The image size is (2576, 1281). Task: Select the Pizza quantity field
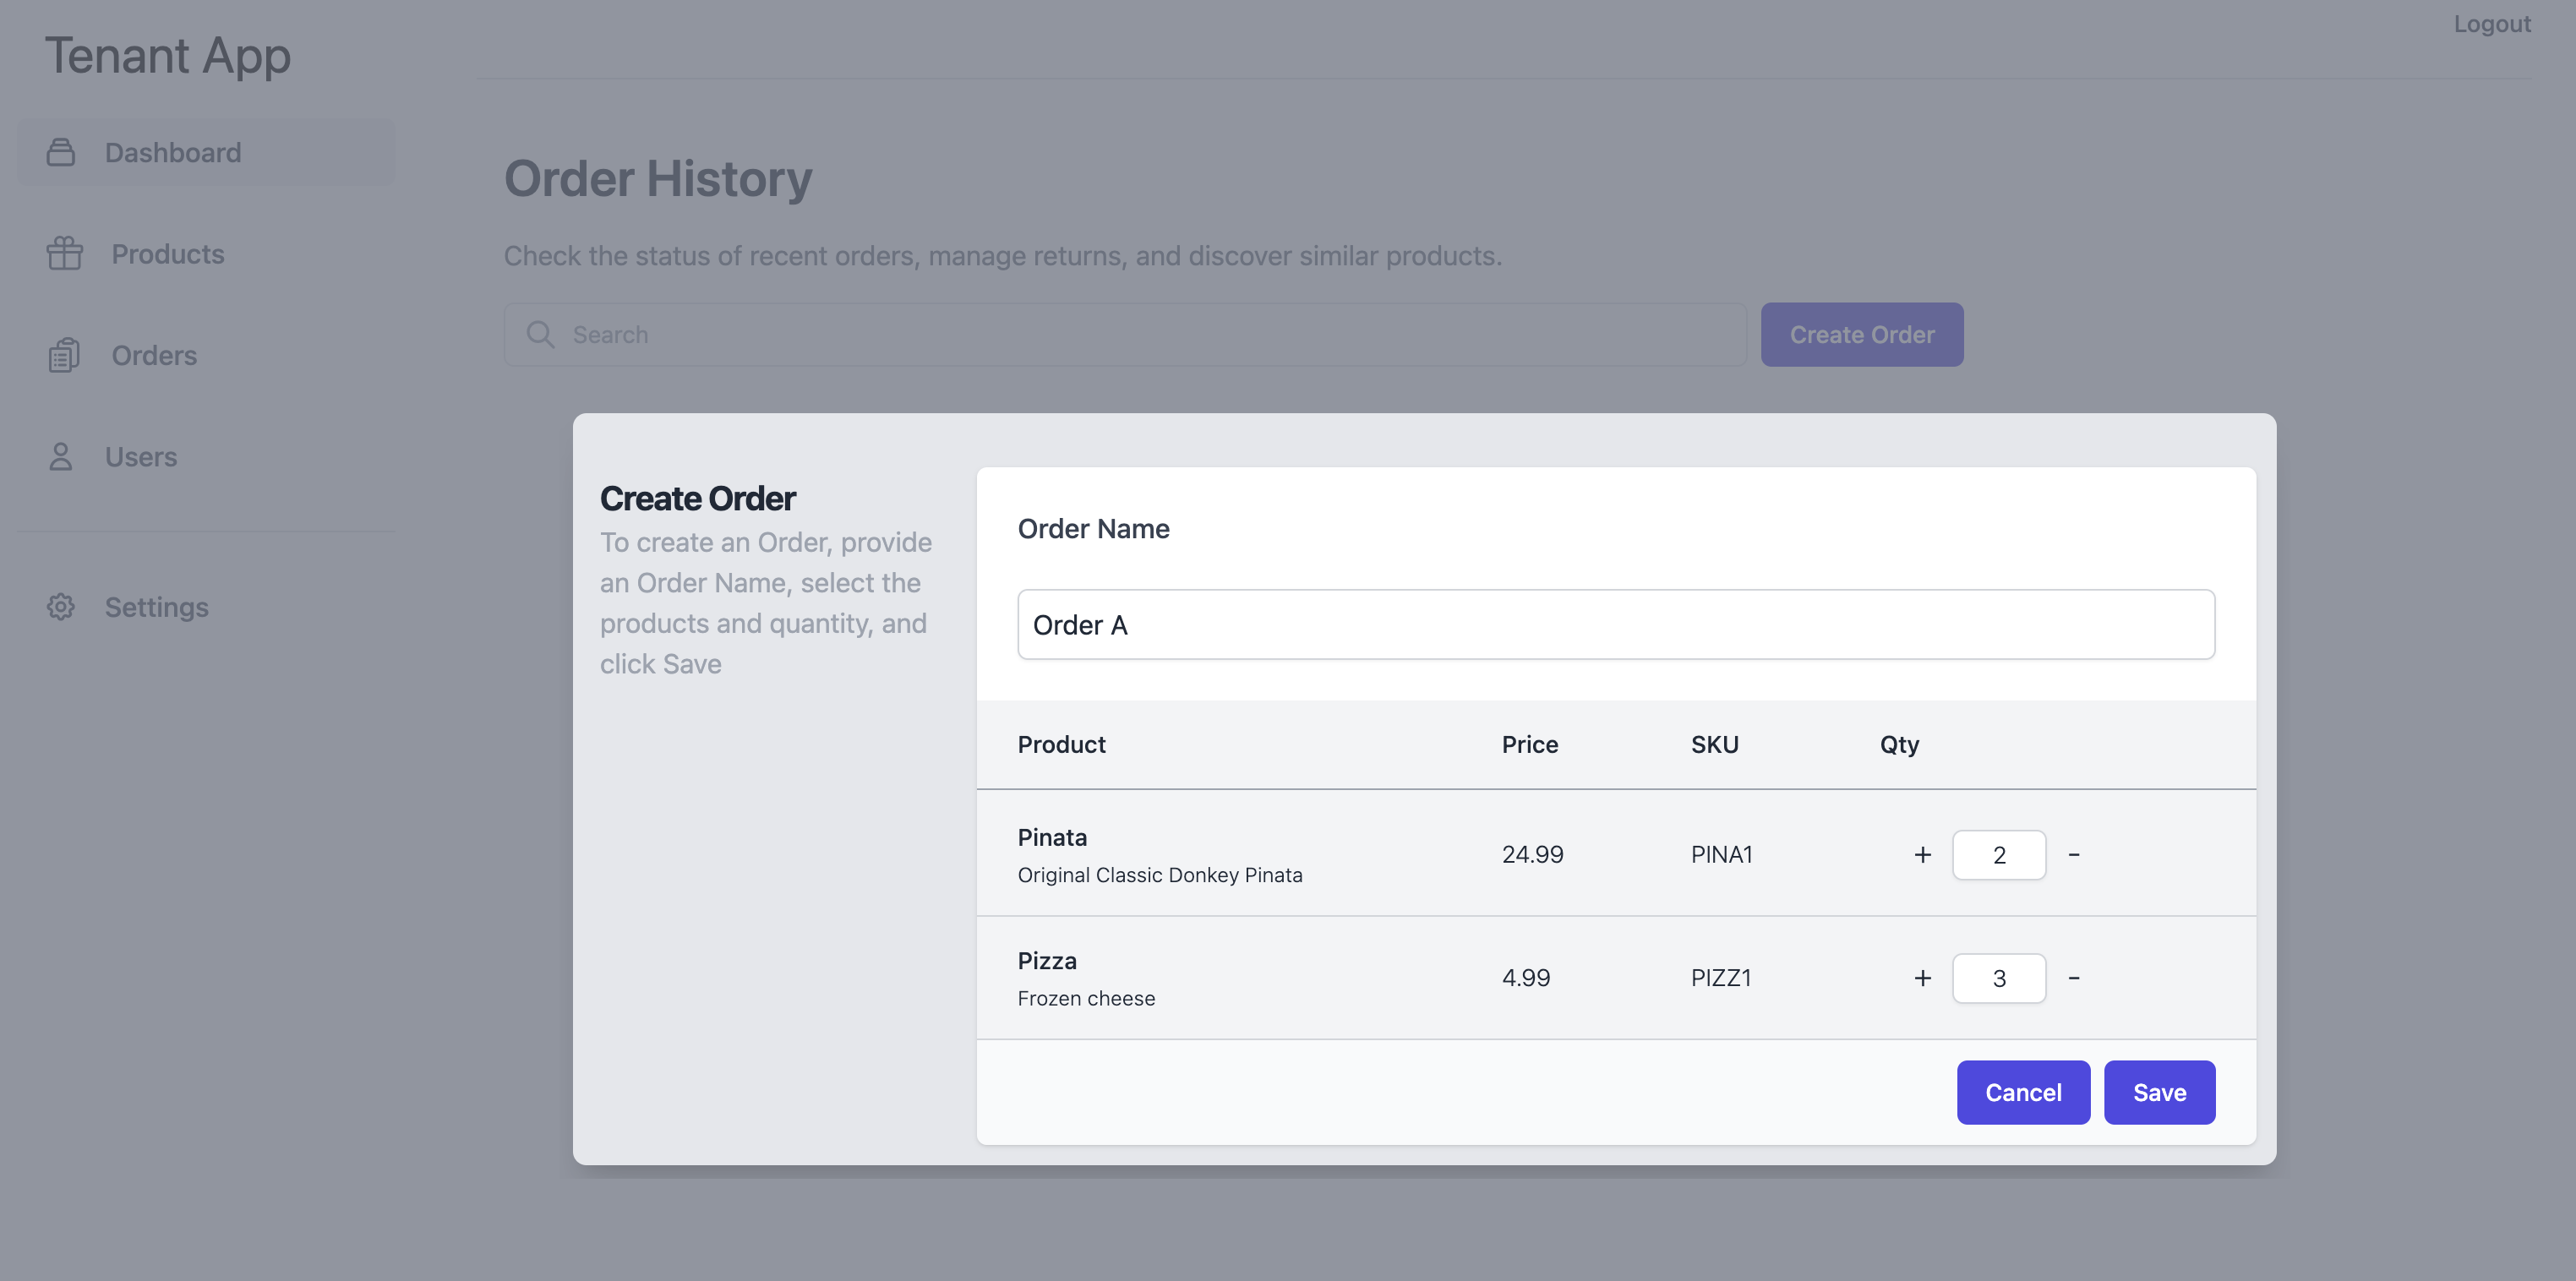pos(1999,978)
